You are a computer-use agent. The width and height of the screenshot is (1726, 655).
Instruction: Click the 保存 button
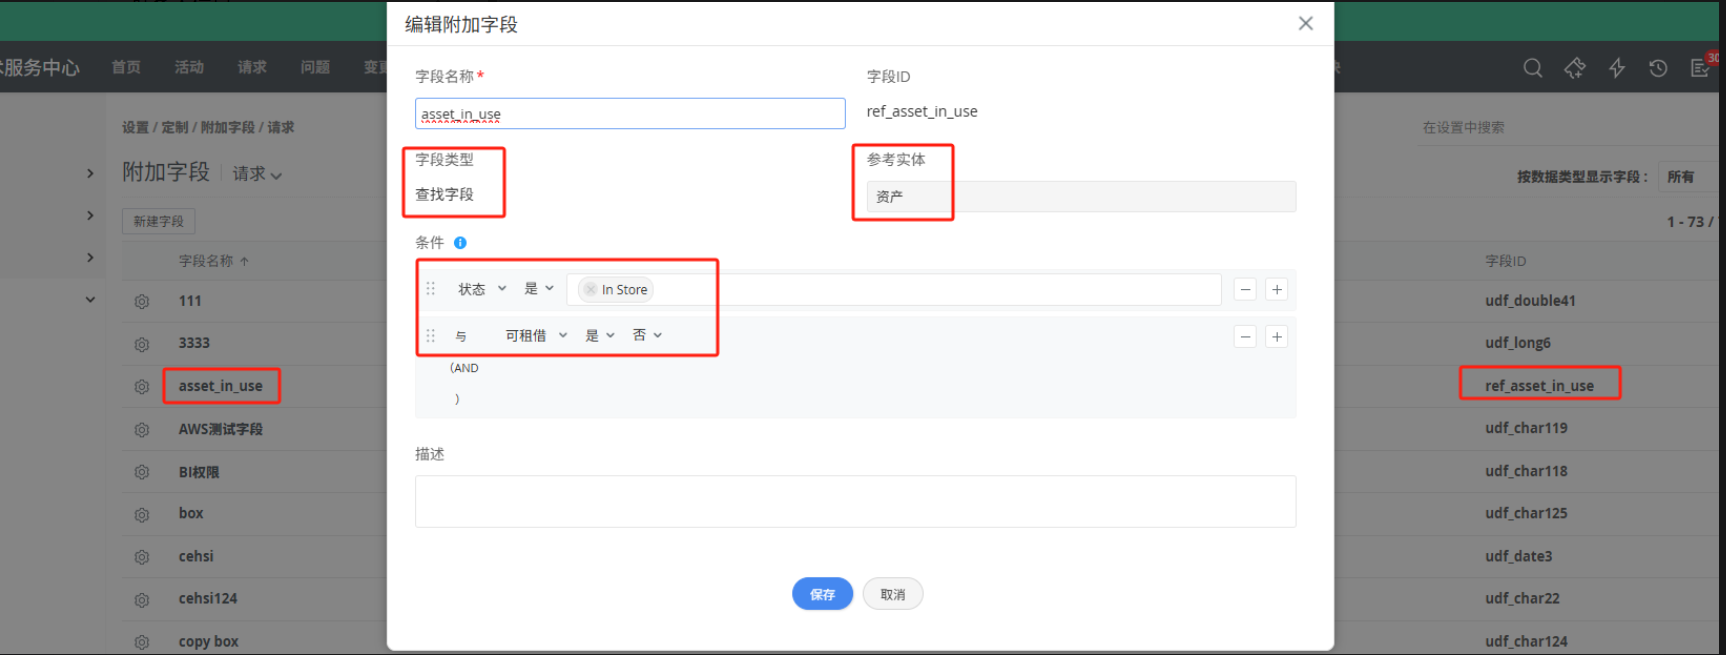[x=822, y=594]
